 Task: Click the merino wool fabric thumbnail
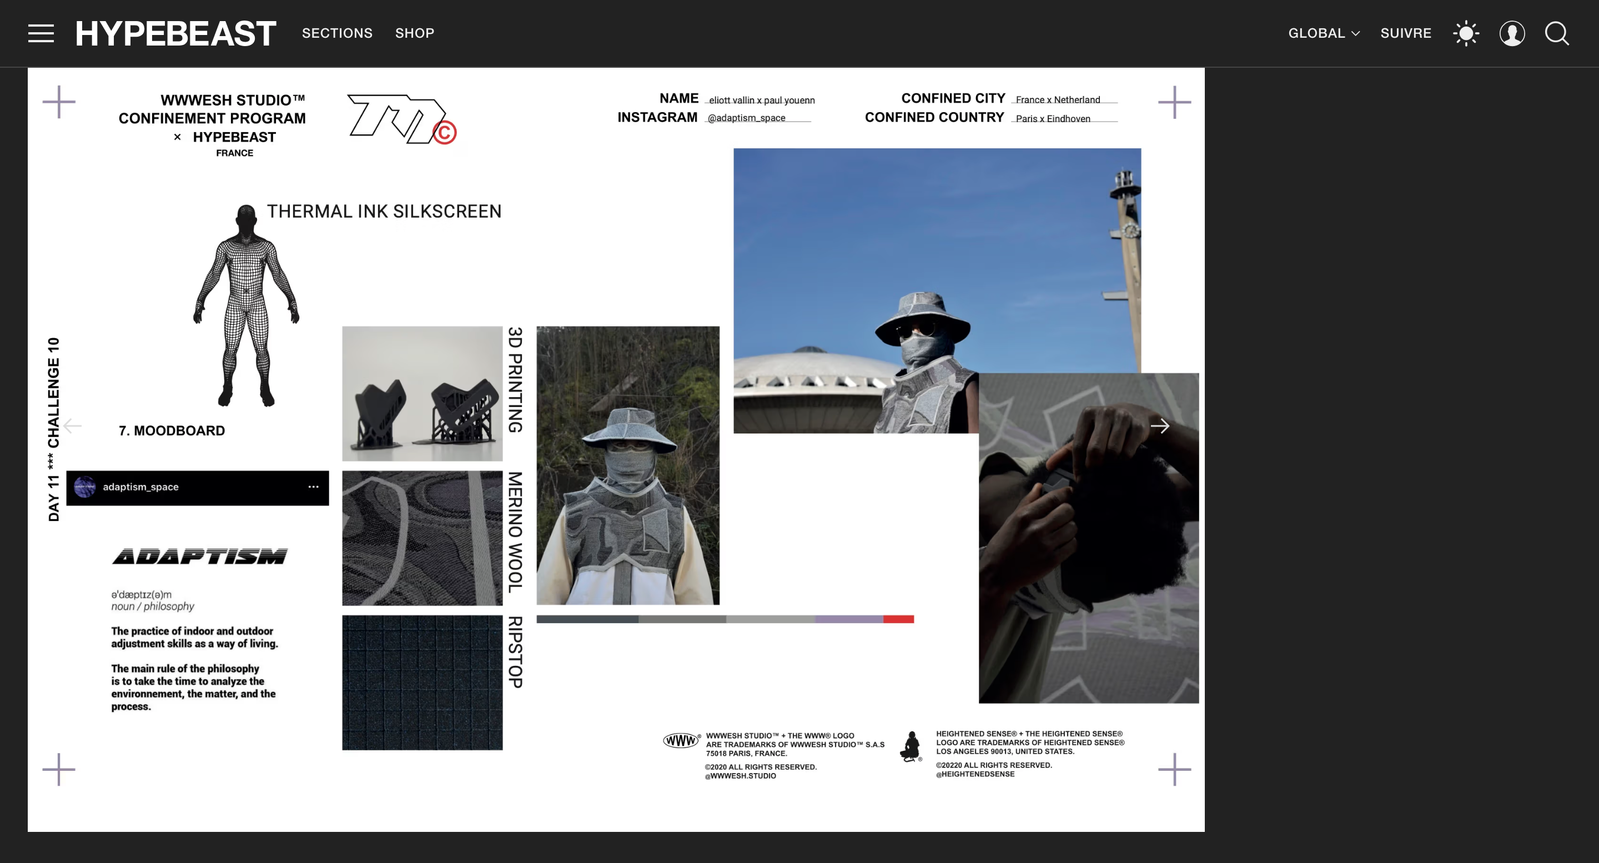point(422,538)
